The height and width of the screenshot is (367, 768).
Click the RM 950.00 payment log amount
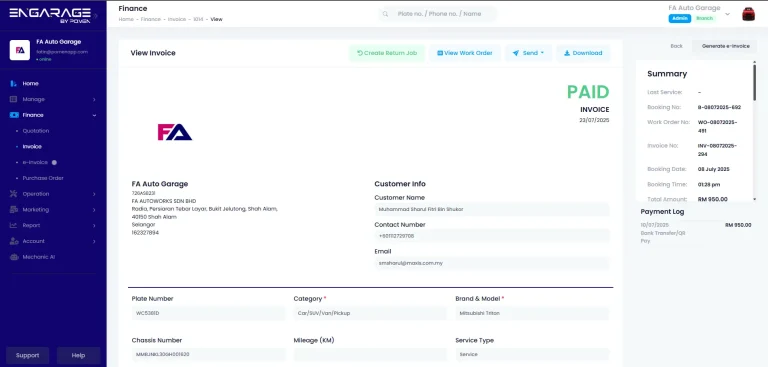[738, 225]
